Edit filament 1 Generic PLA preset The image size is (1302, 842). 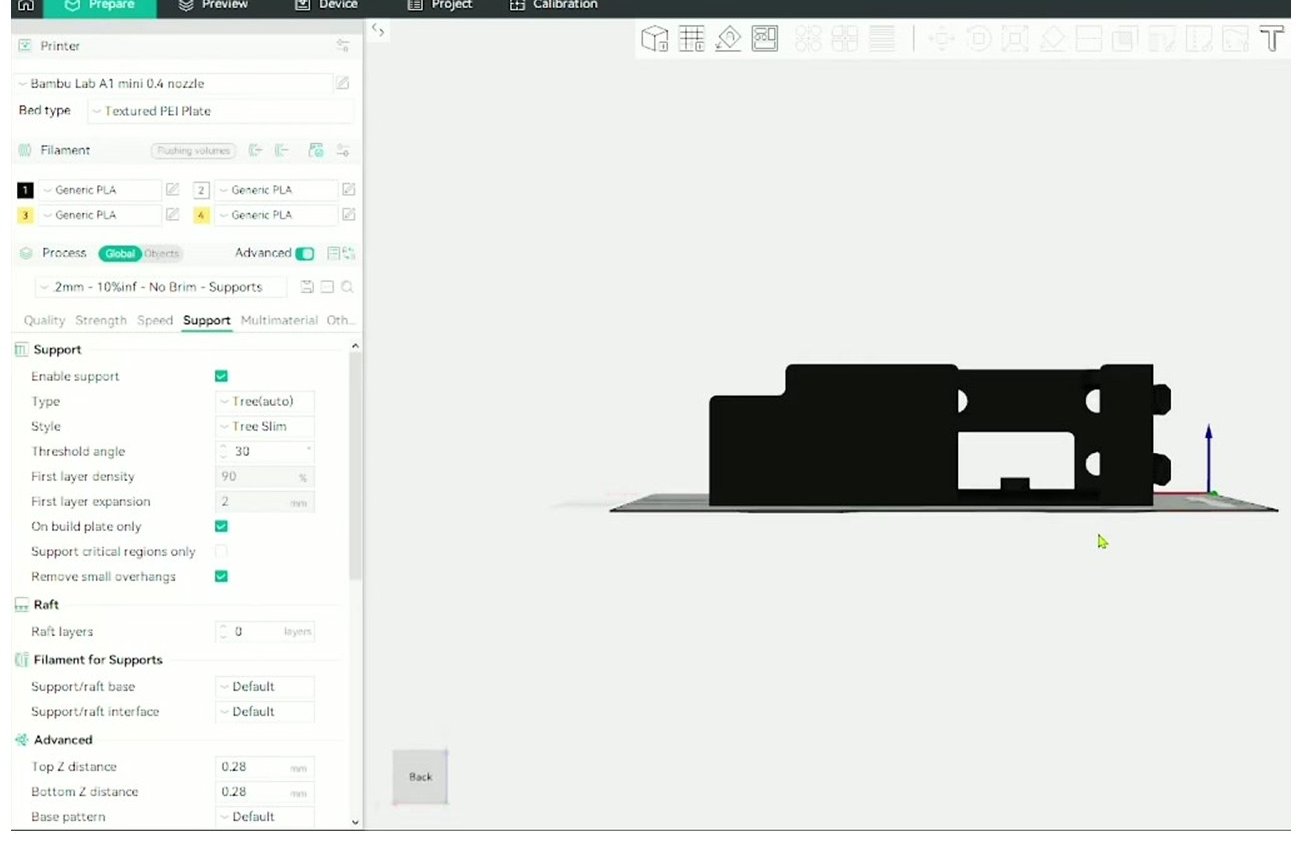(172, 189)
